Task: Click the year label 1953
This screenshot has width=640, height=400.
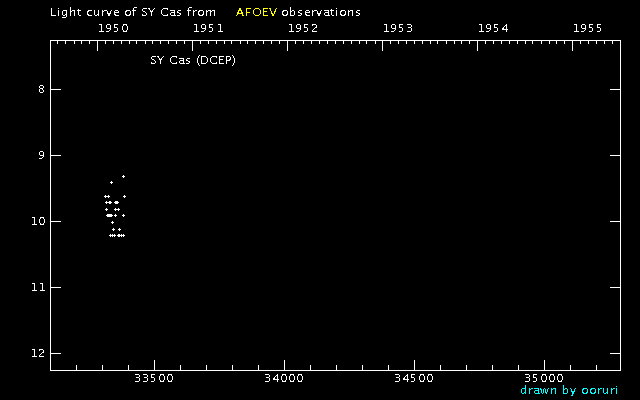Action: click(x=398, y=28)
